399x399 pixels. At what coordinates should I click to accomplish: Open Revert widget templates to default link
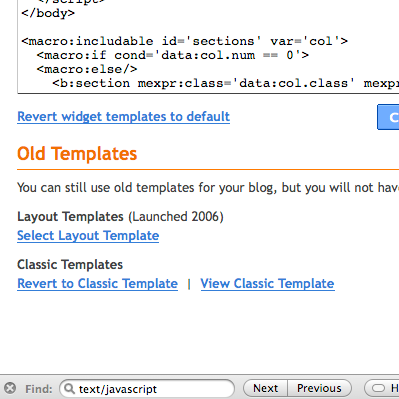(123, 117)
